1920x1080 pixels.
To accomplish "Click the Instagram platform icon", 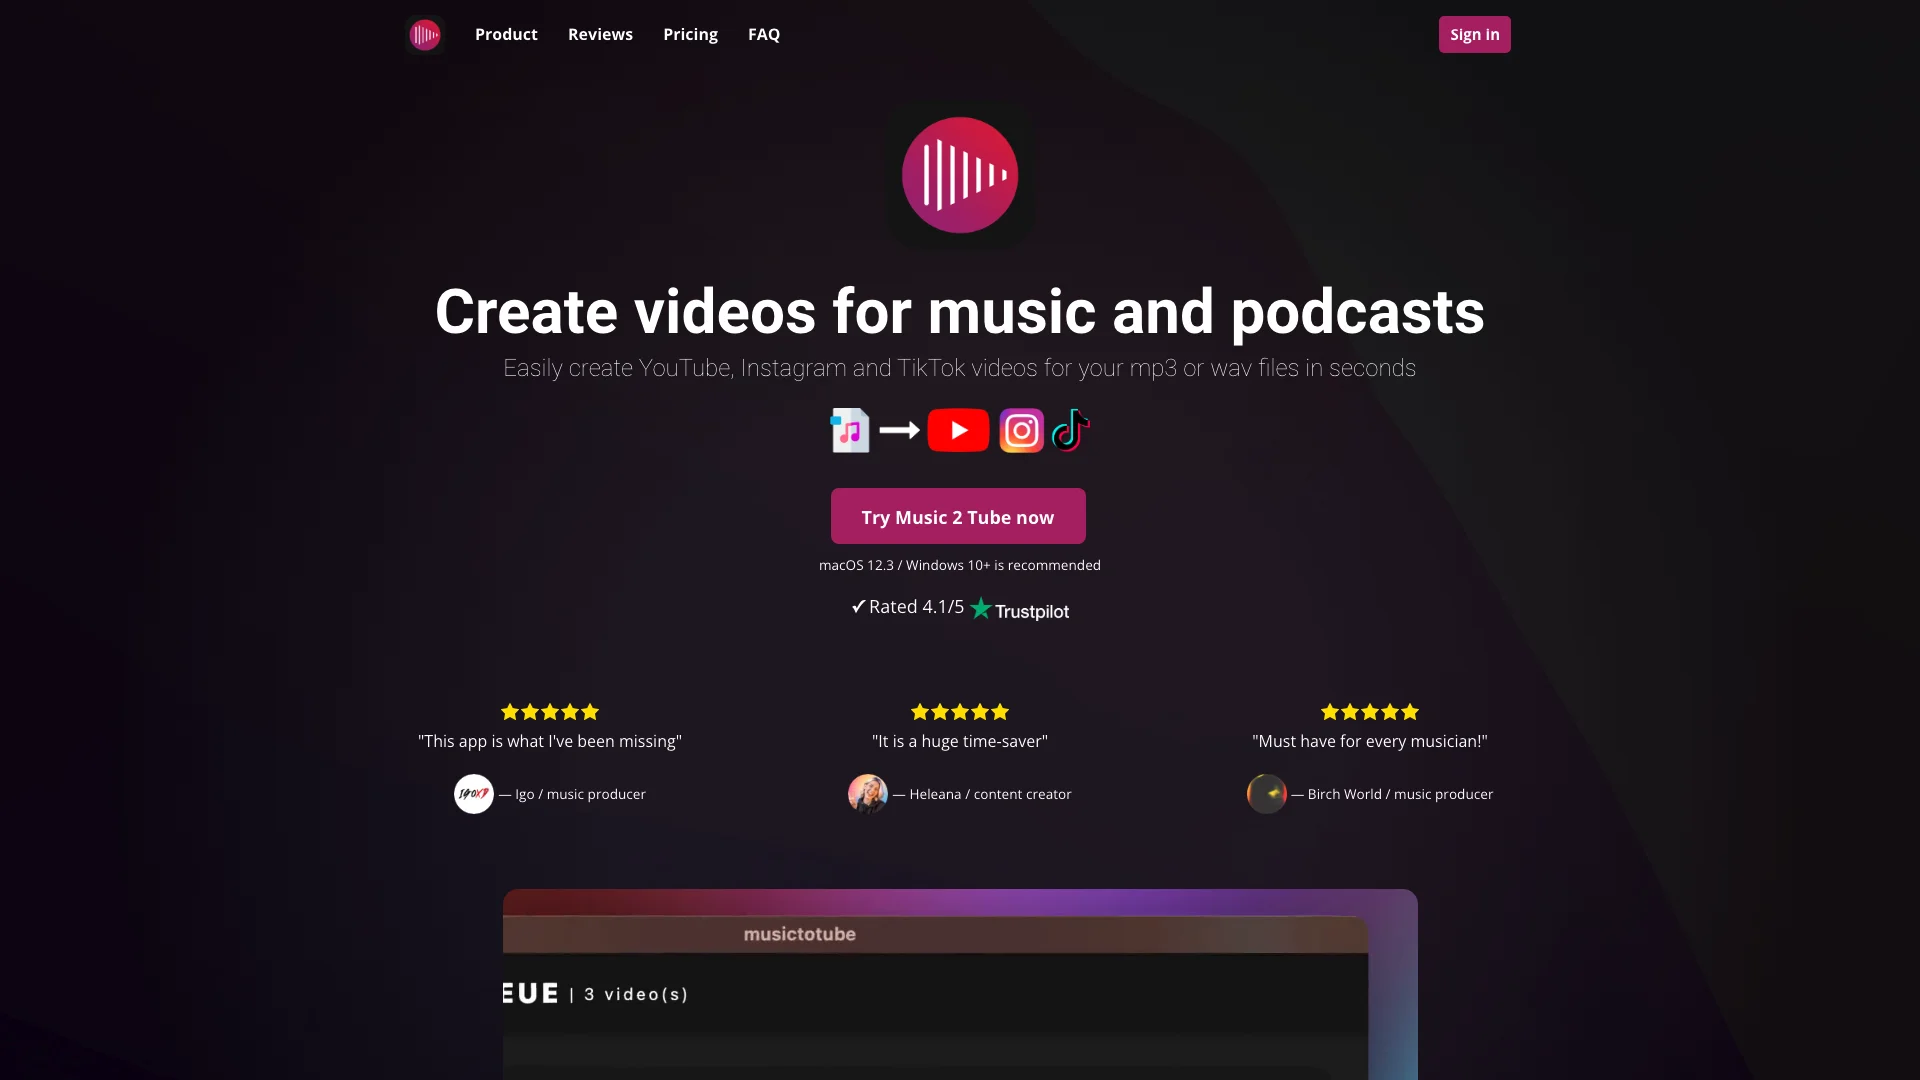I will tap(1021, 430).
